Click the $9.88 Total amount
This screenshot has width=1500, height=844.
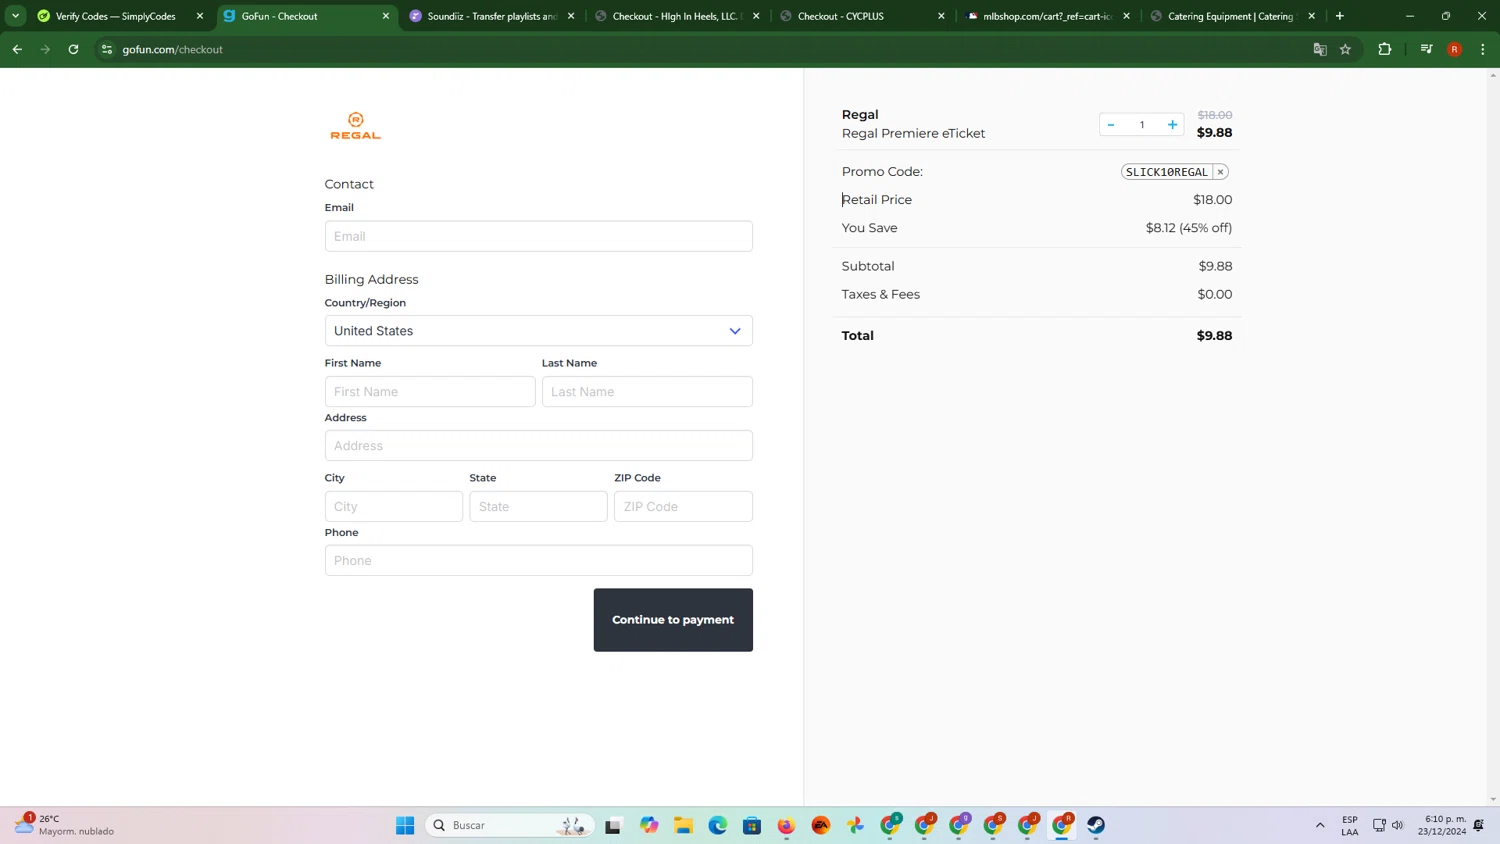click(1214, 336)
